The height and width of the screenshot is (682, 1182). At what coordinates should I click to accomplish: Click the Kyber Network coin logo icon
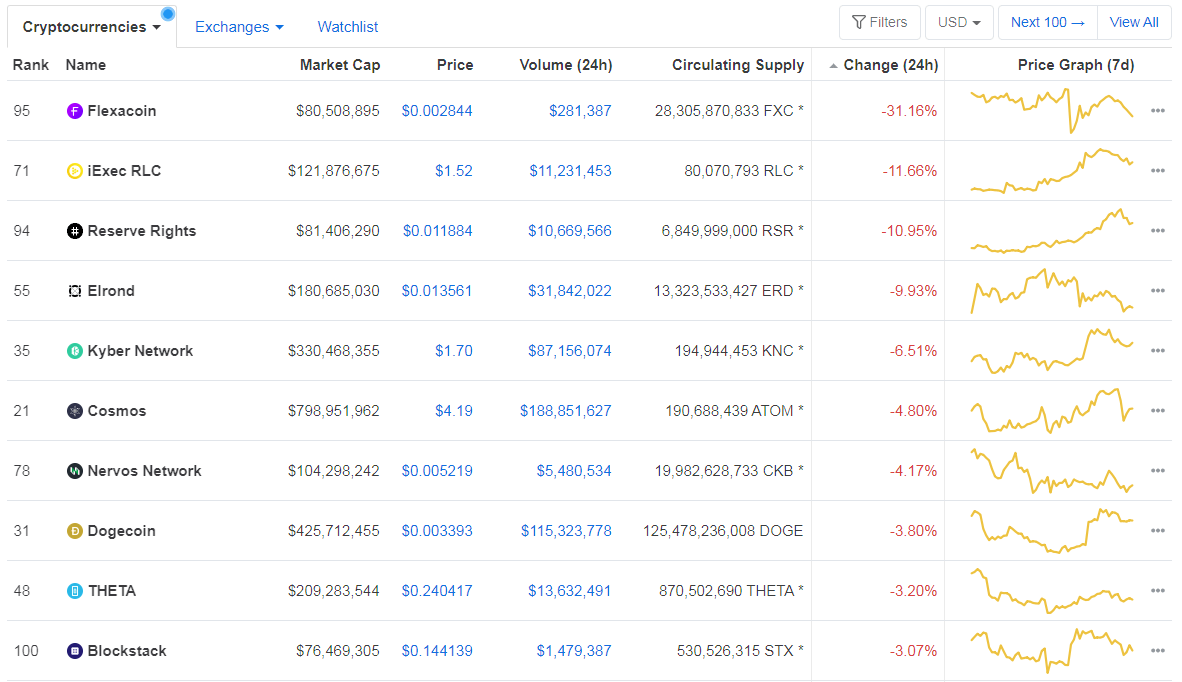[x=75, y=351]
